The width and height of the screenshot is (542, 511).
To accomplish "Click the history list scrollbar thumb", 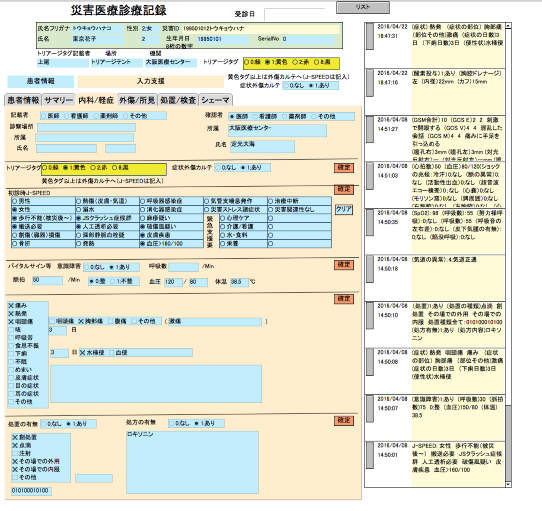I will 508,443.
